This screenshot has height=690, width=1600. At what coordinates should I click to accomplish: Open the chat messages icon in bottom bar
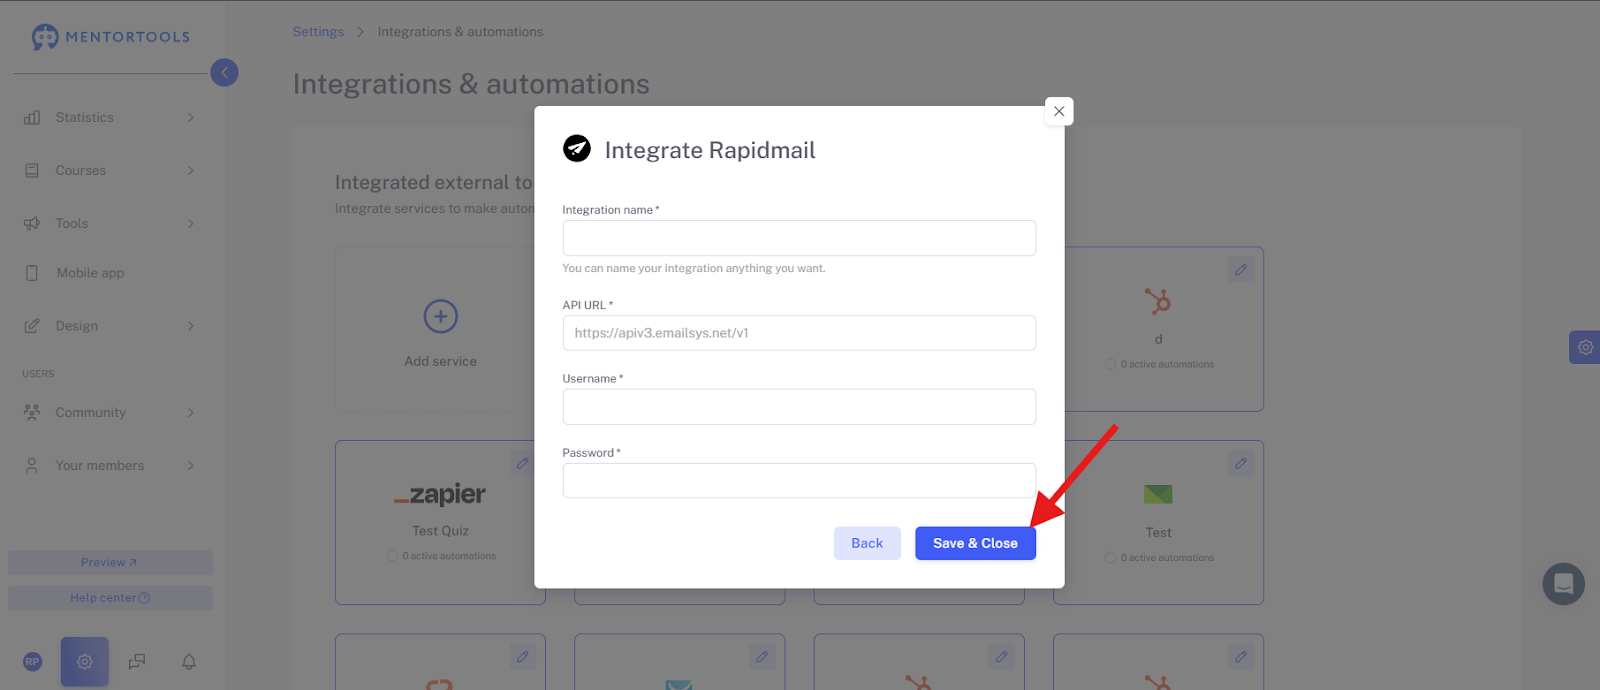coord(137,662)
